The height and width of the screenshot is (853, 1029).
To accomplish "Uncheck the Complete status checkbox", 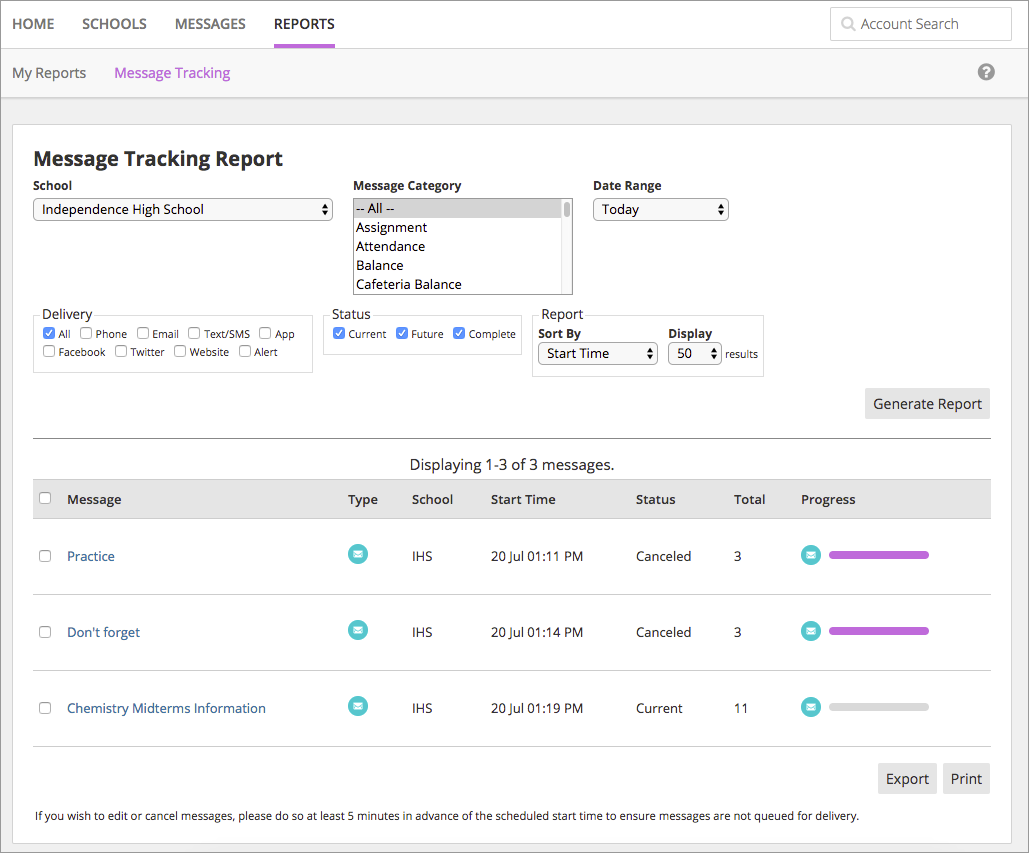I will [x=459, y=333].
